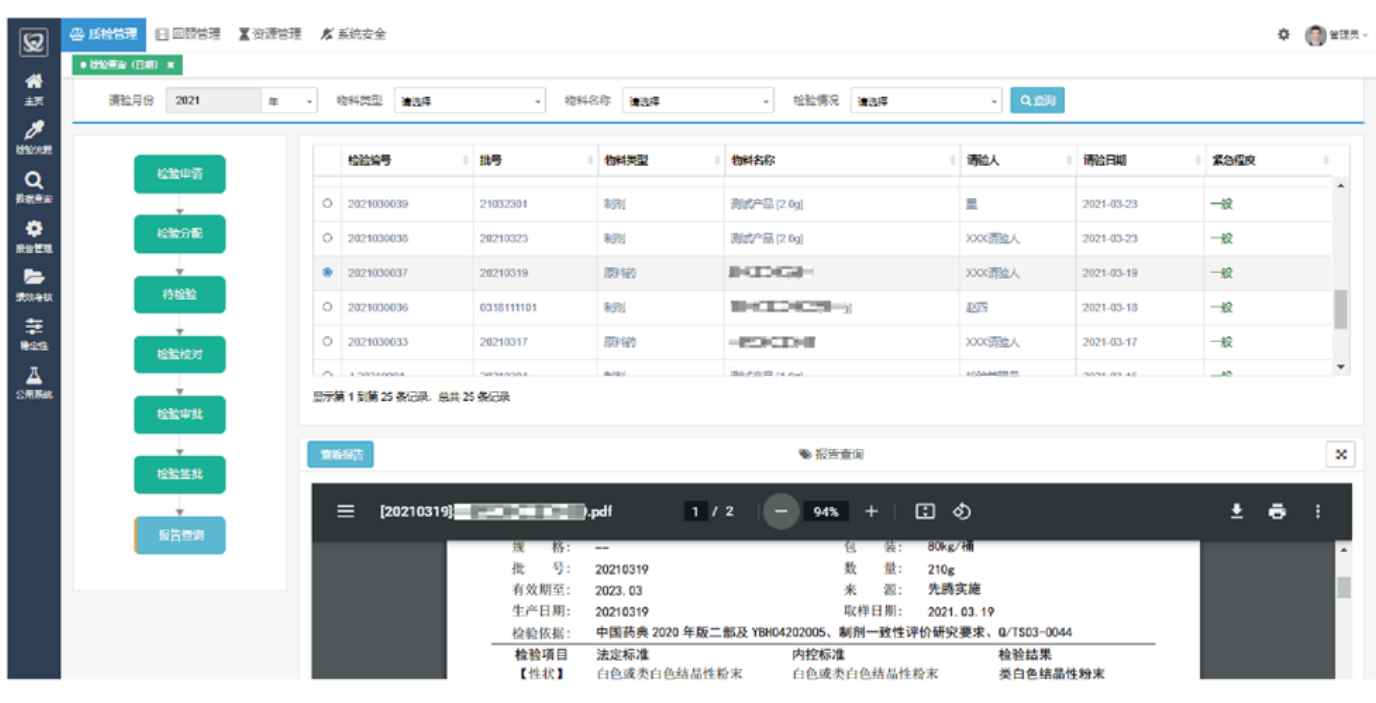1376x703 pixels.
Task: Select radio button for record 2021030033
Action: (x=327, y=342)
